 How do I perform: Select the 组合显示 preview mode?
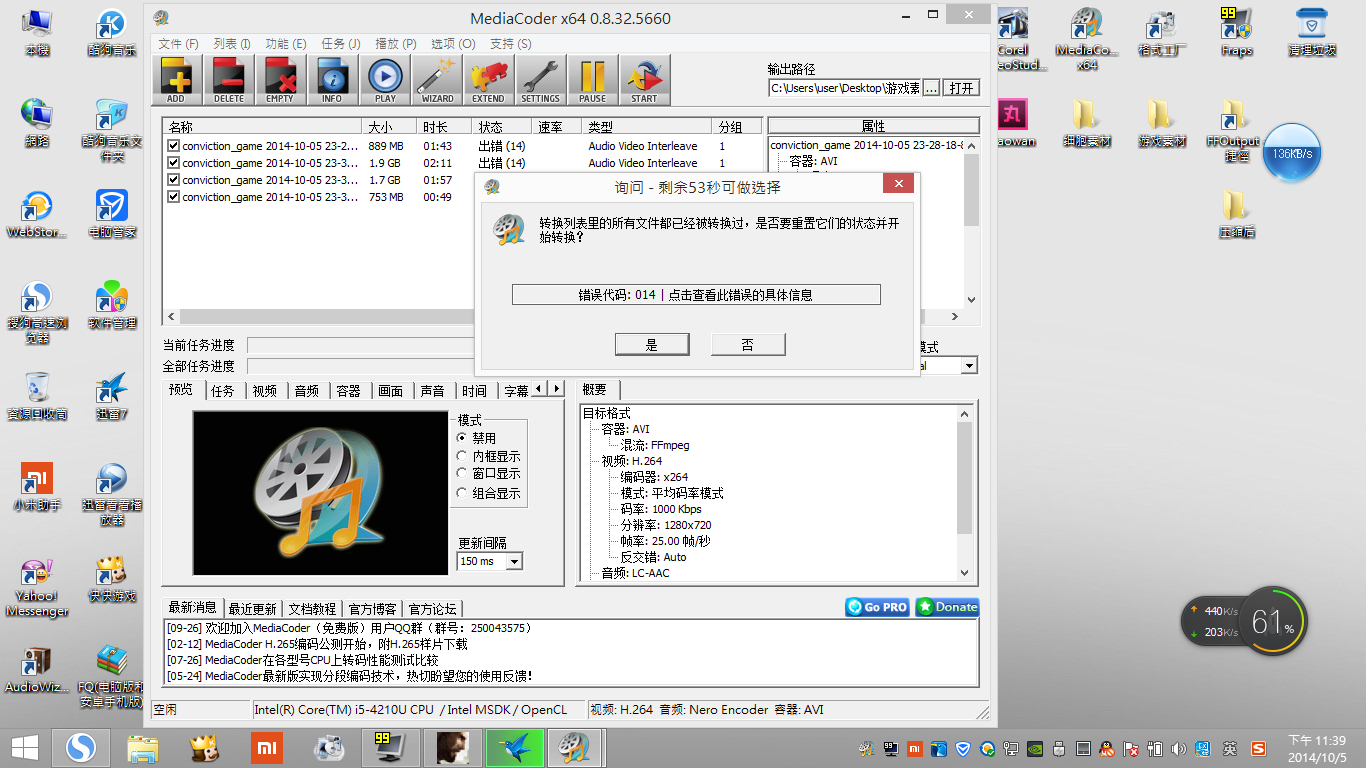(462, 493)
